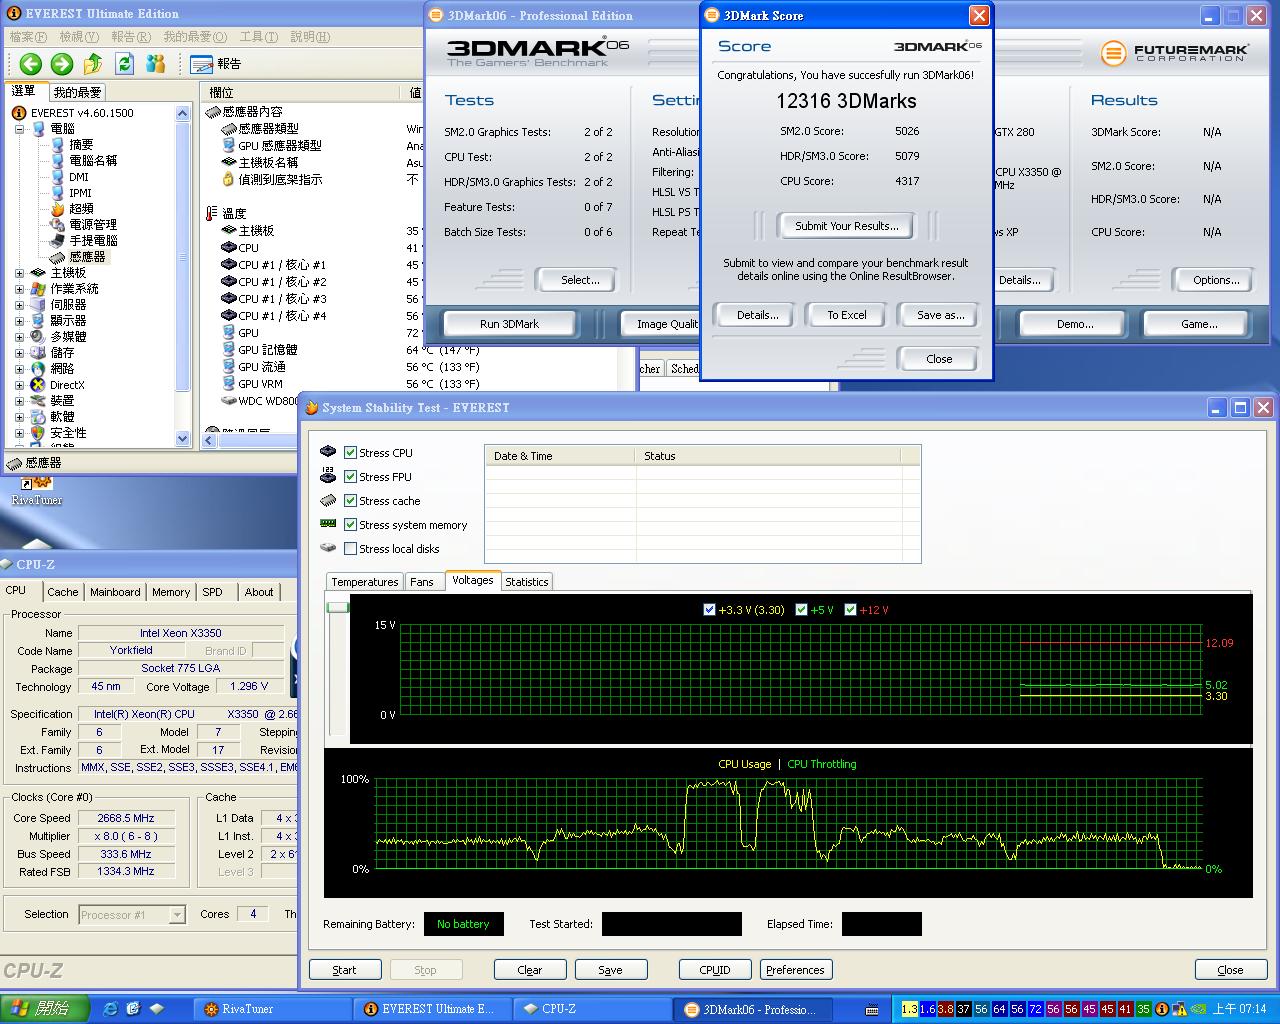Switch to the Statistics tab
Viewport: 1280px width, 1024px height.
526,582
